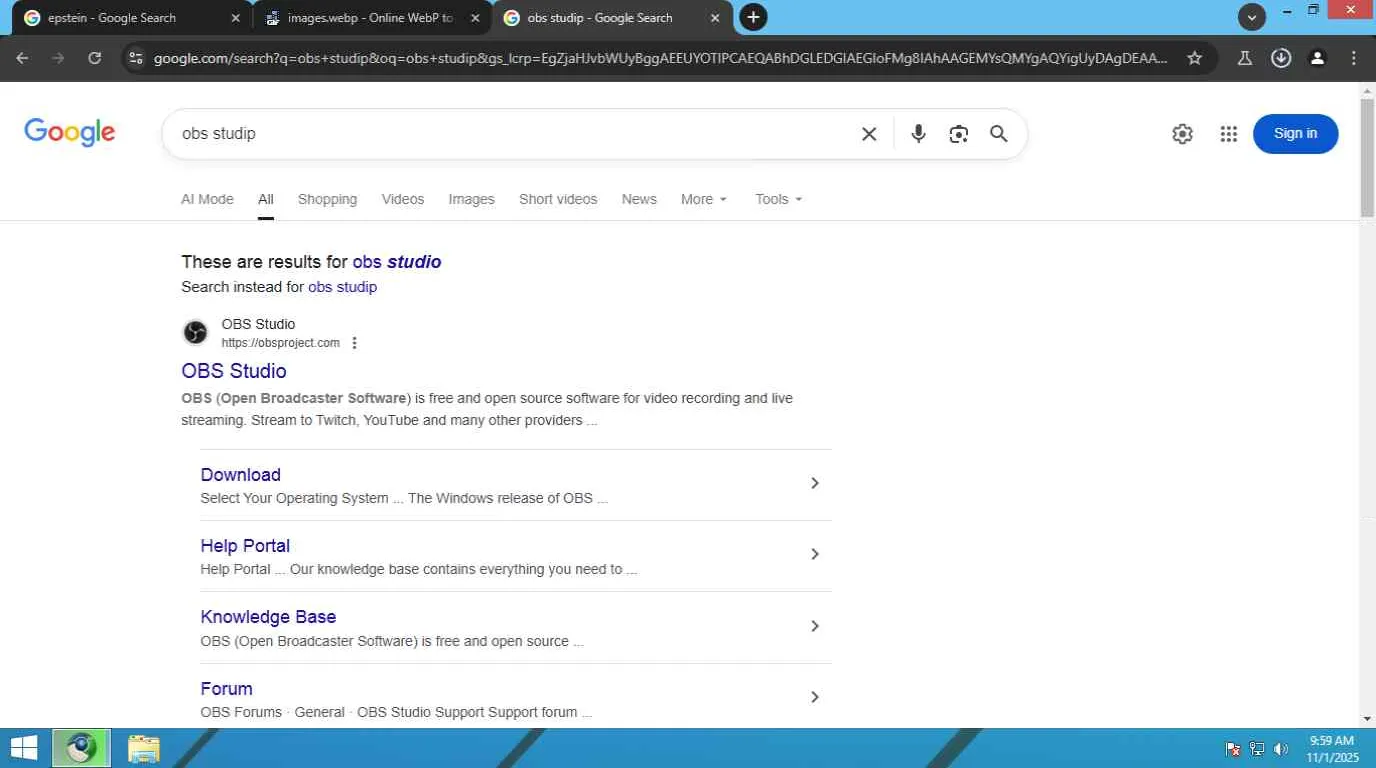This screenshot has height=768, width=1376.
Task: Close the images.webp tab
Action: pyautogui.click(x=475, y=18)
